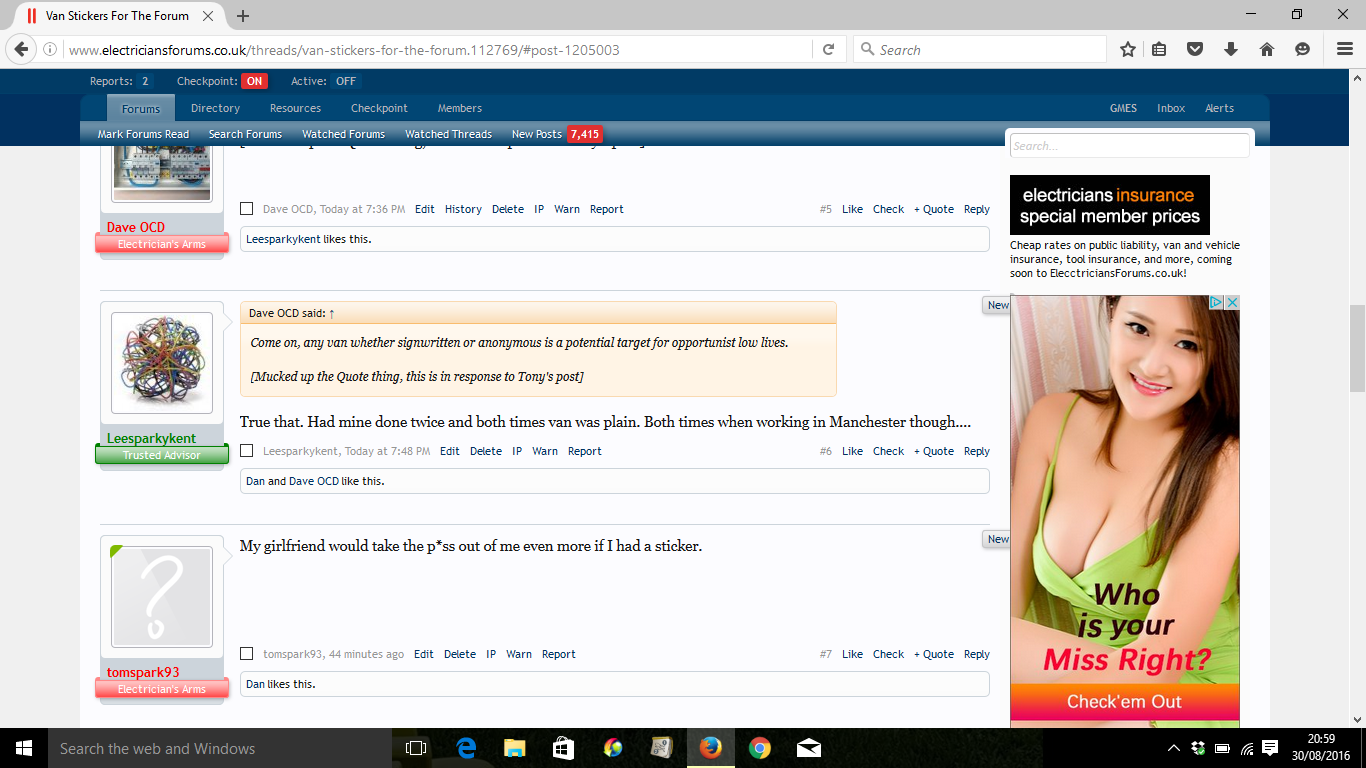1366x768 pixels.
Task: Tick the checkbox for Dave OCD's post
Action: (x=247, y=209)
